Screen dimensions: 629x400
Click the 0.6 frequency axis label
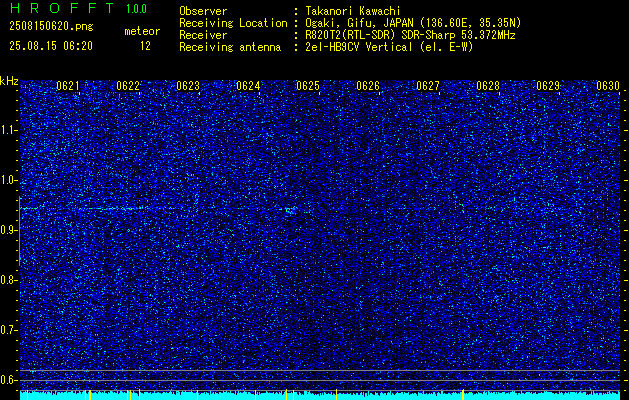9,380
